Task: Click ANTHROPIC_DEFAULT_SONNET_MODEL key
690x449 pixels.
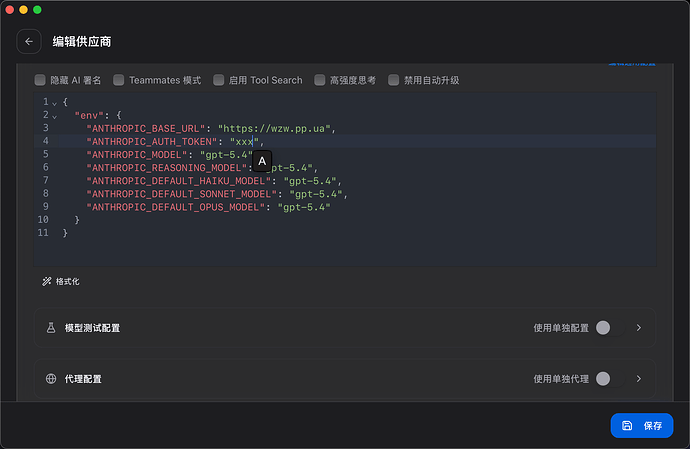Action: (182, 194)
